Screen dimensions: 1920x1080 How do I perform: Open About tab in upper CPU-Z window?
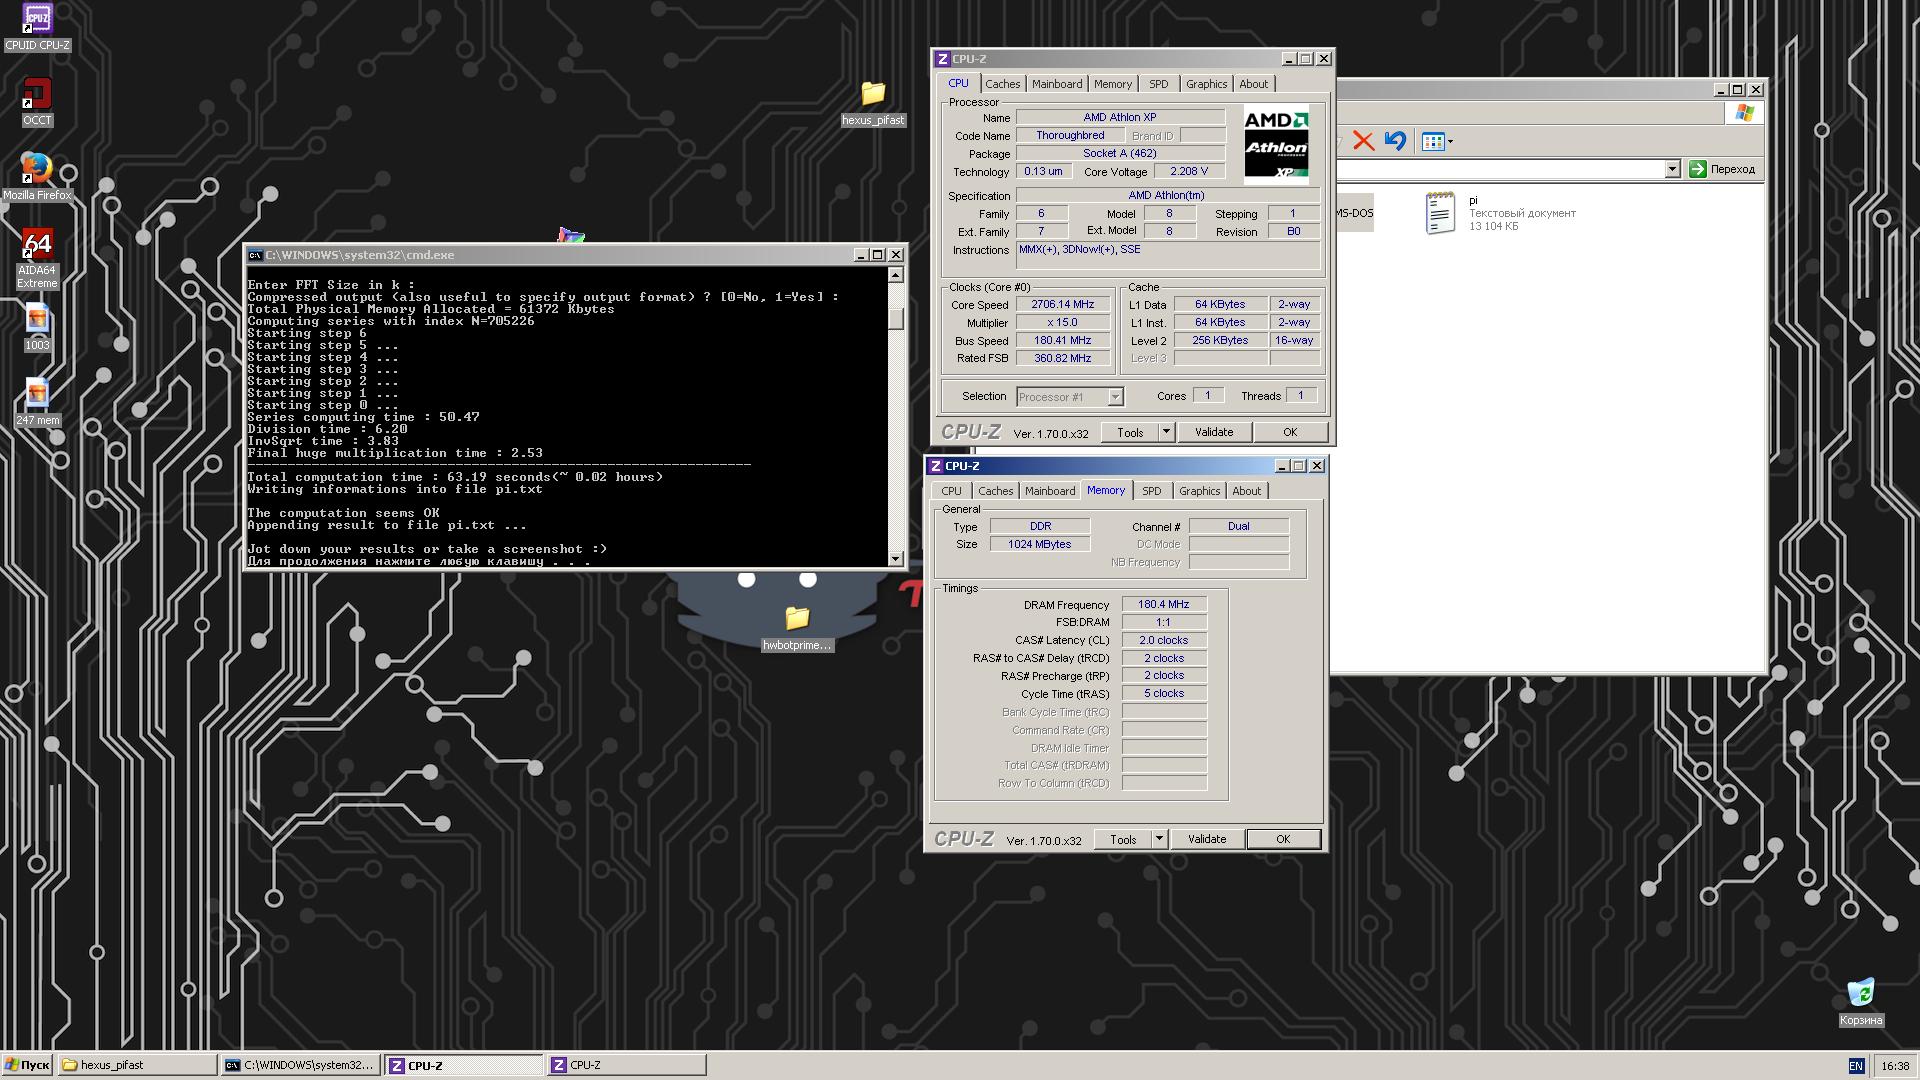coord(1253,84)
